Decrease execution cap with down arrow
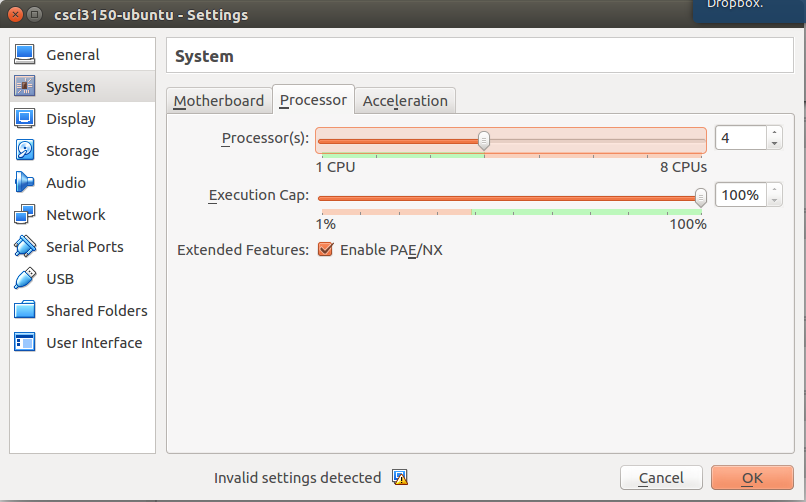 [x=774, y=201]
